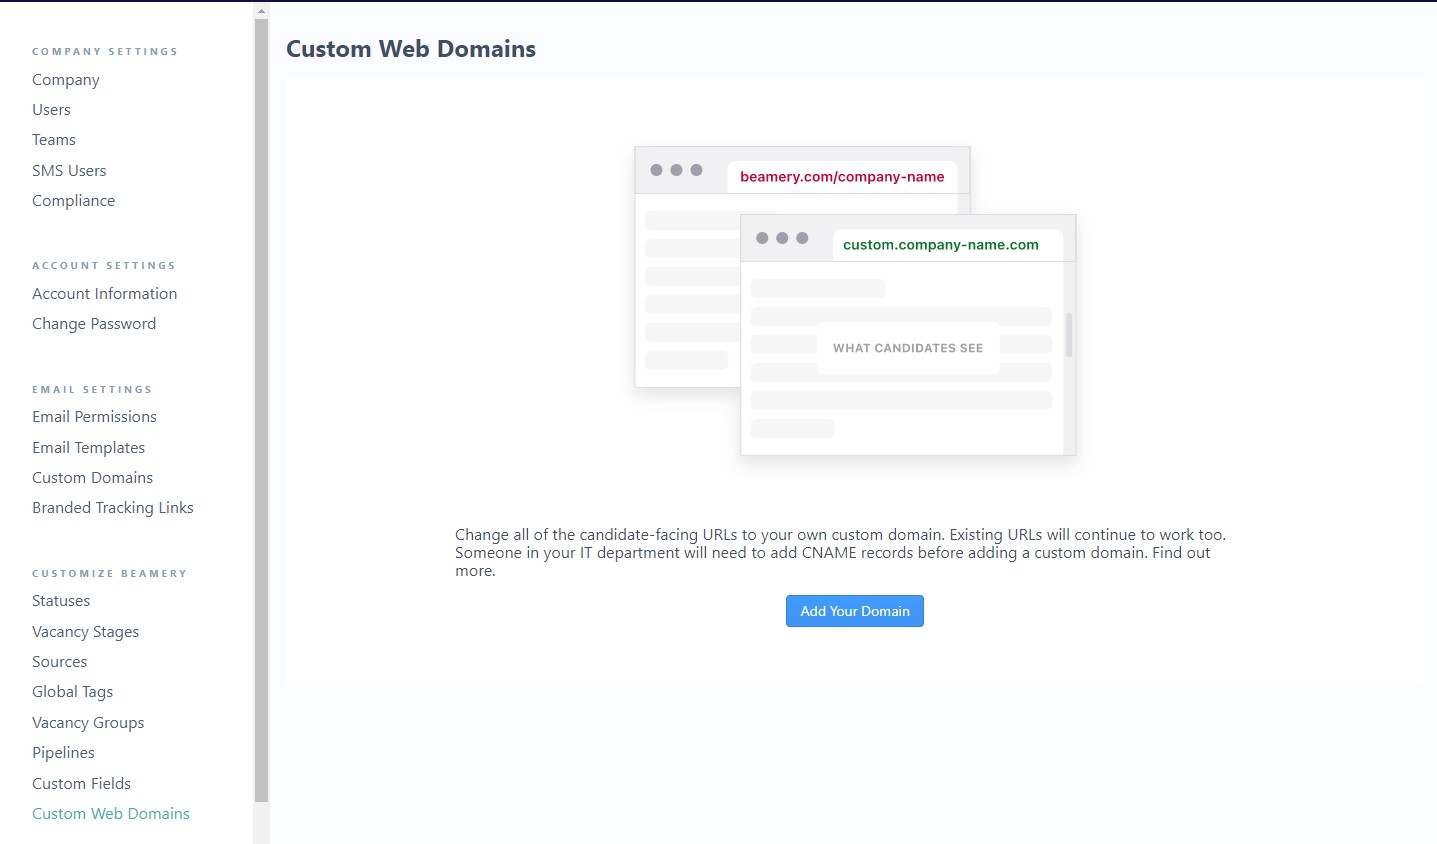
Task: Navigate to Vacancy Groups
Action: 88,723
